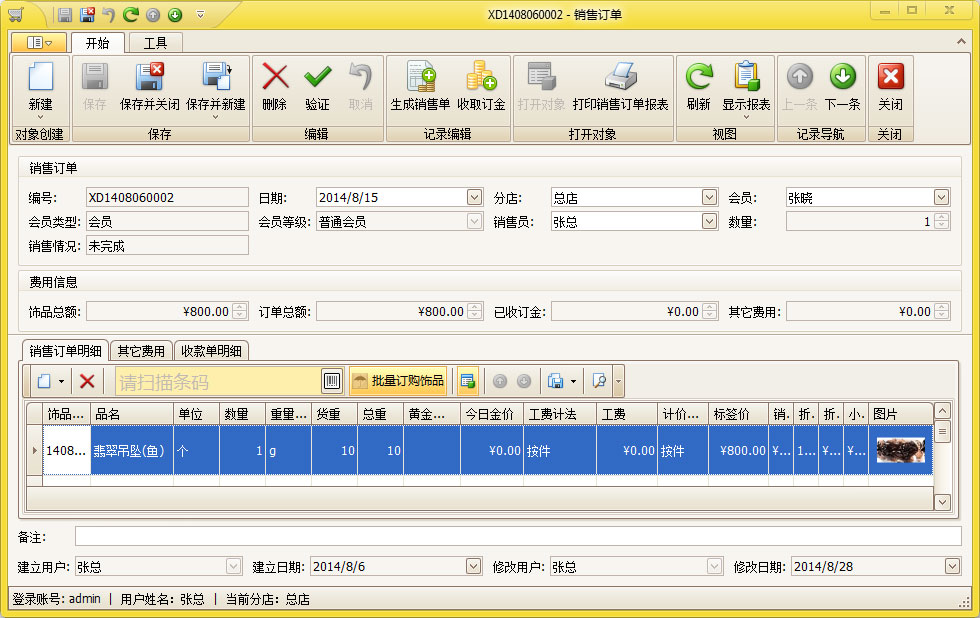Click the 刷新 refresh icon in ribbon

click(x=699, y=77)
